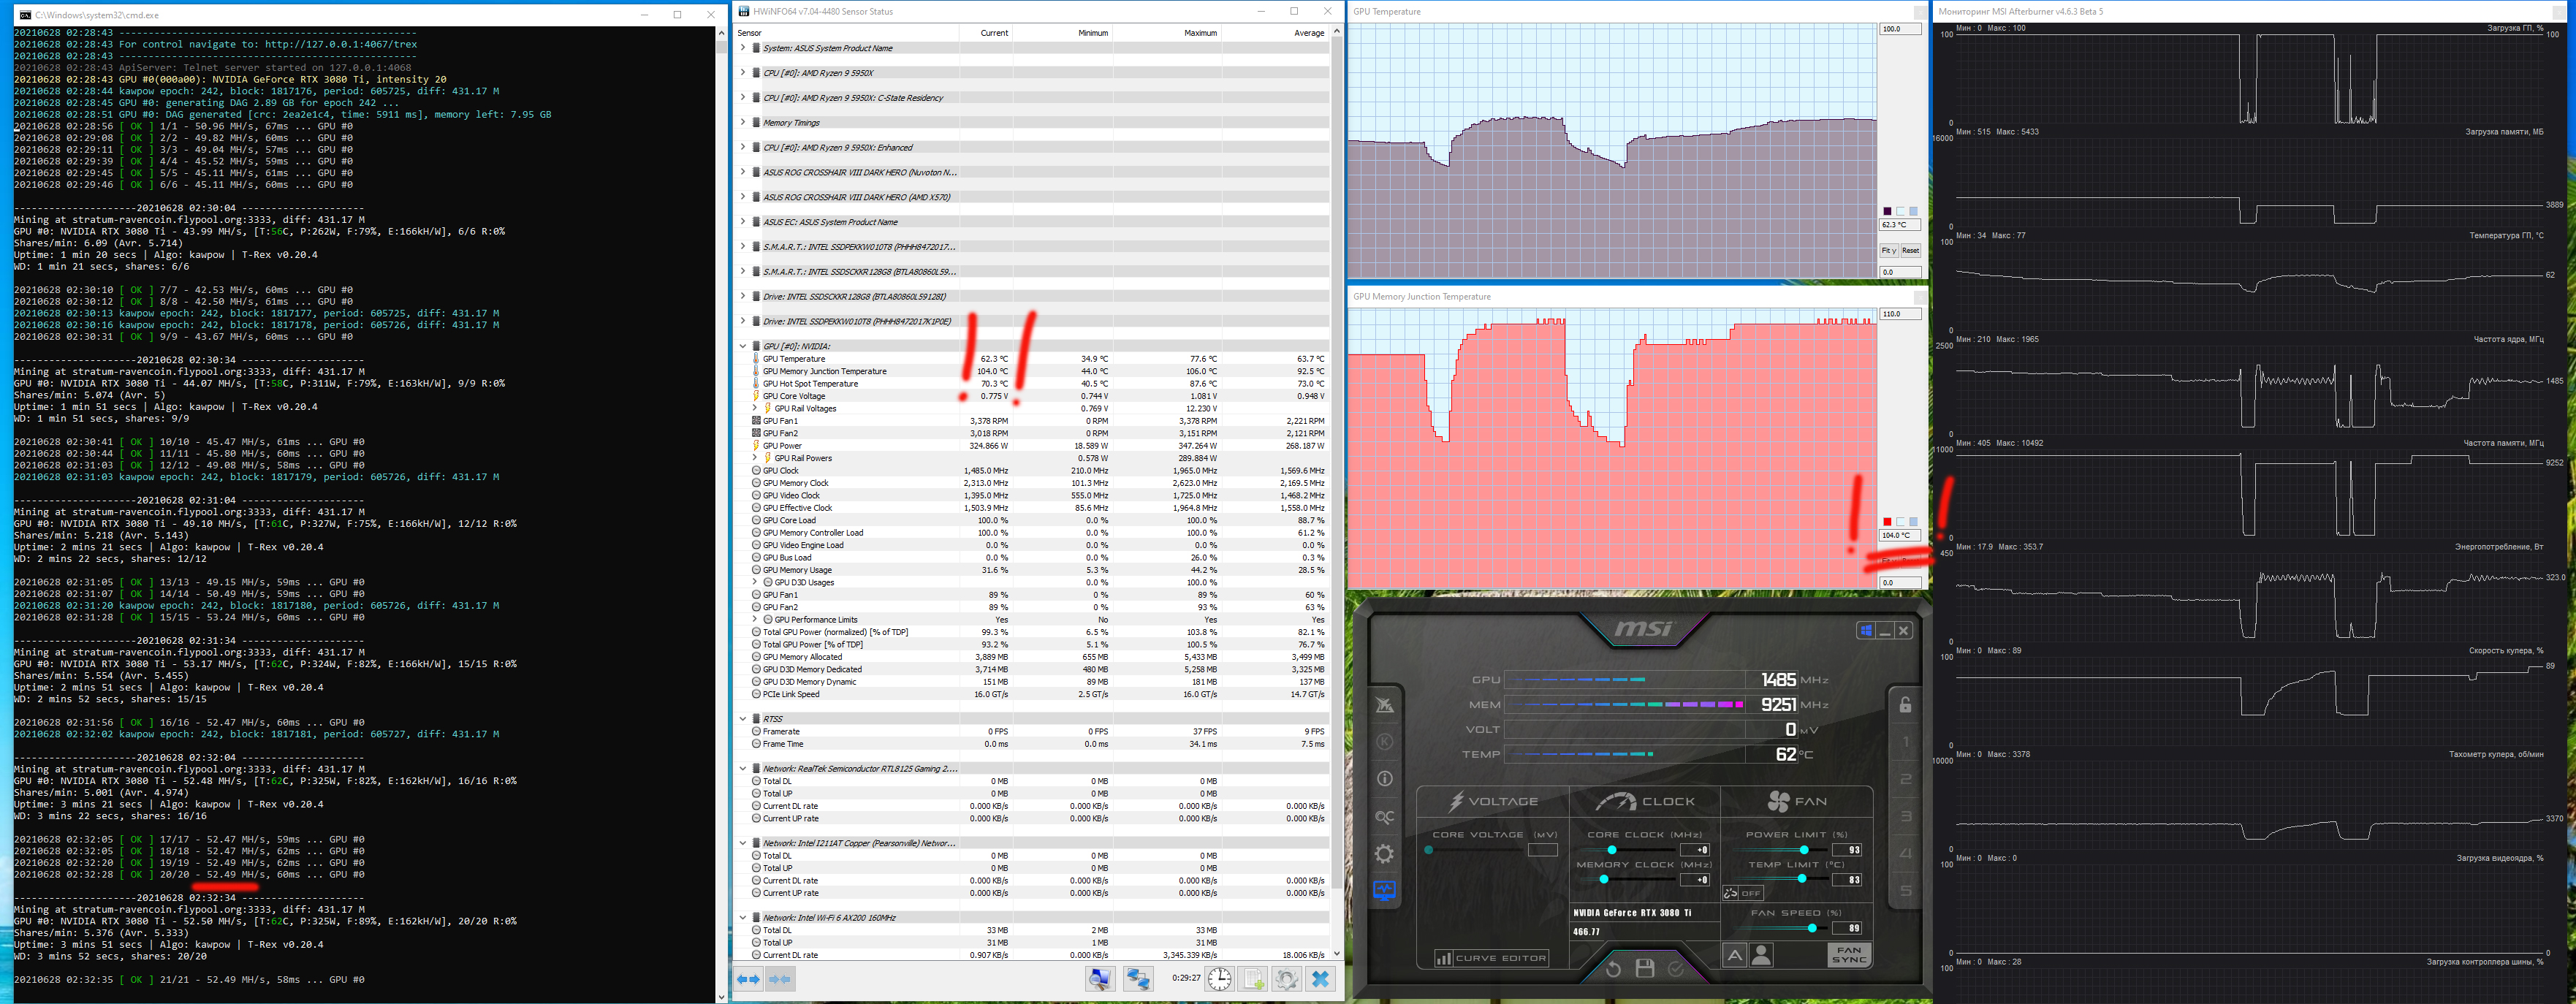This screenshot has height=1004, width=2576.
Task: Expand CPU [#0]: AMD Ryzen 9 5950X node
Action: point(743,73)
